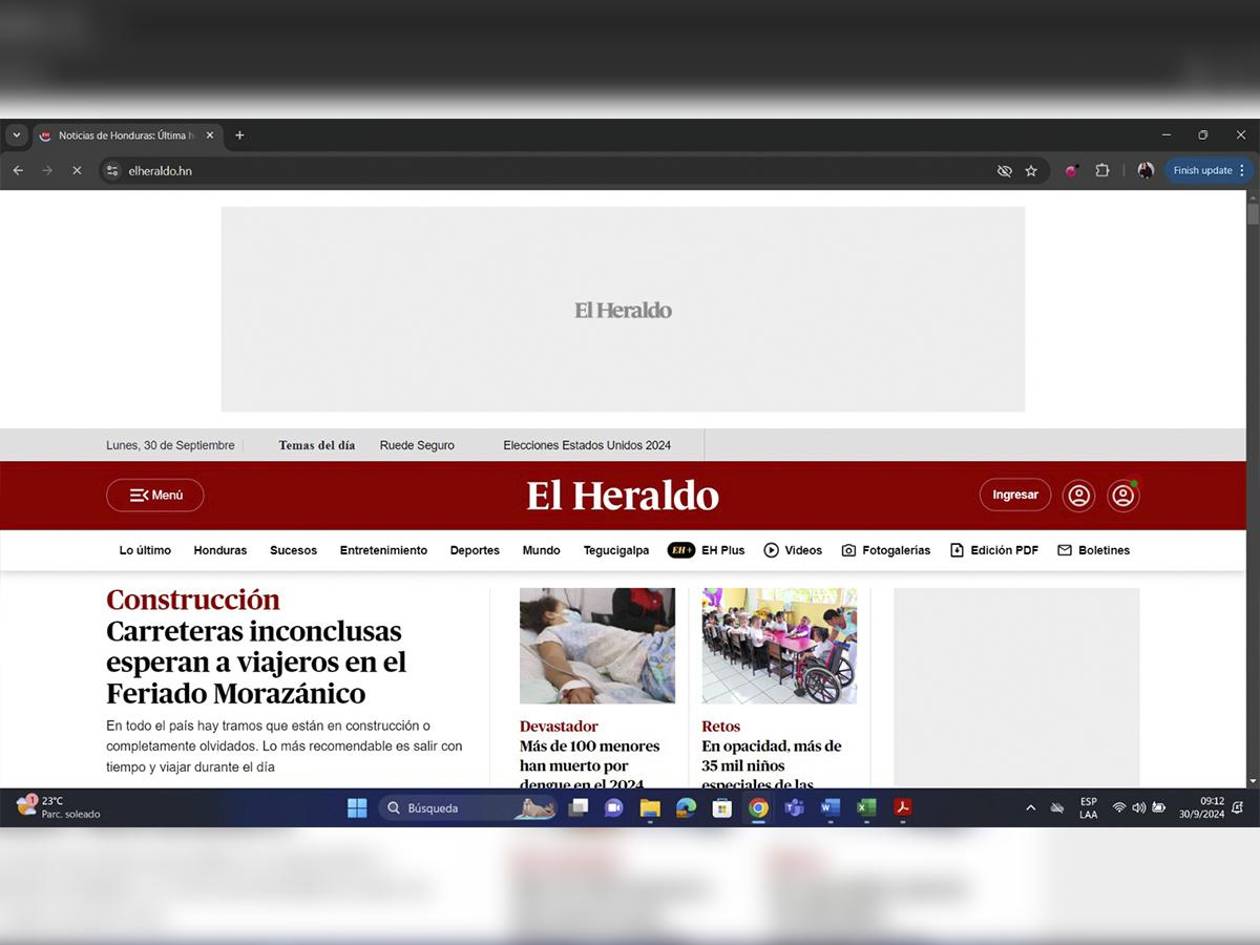Viewport: 1260px width, 945px height.
Task: Toggle the incognito eye tracking icon
Action: (1004, 171)
